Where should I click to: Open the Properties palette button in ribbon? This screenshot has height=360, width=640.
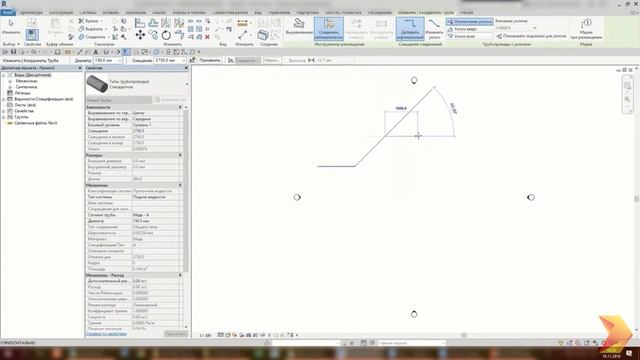pyautogui.click(x=32, y=34)
